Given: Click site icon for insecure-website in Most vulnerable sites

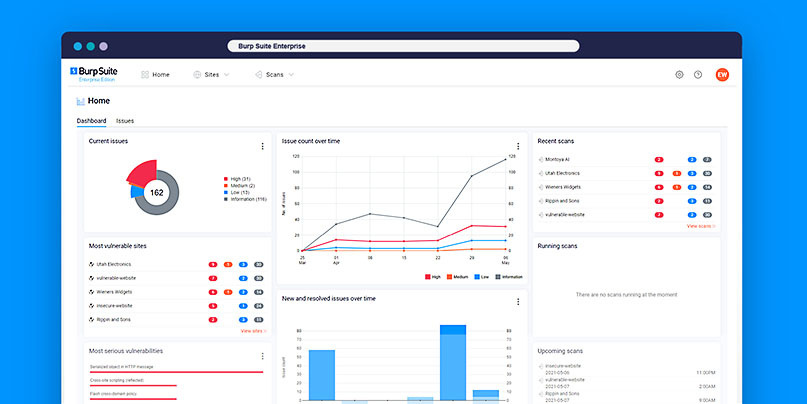Looking at the screenshot, I should coord(92,306).
